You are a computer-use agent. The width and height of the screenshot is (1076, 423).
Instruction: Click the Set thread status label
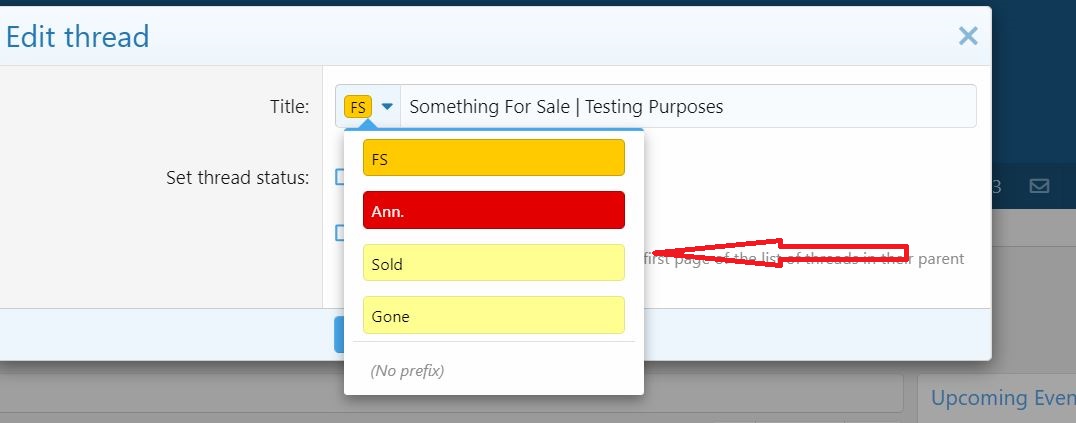coord(237,178)
